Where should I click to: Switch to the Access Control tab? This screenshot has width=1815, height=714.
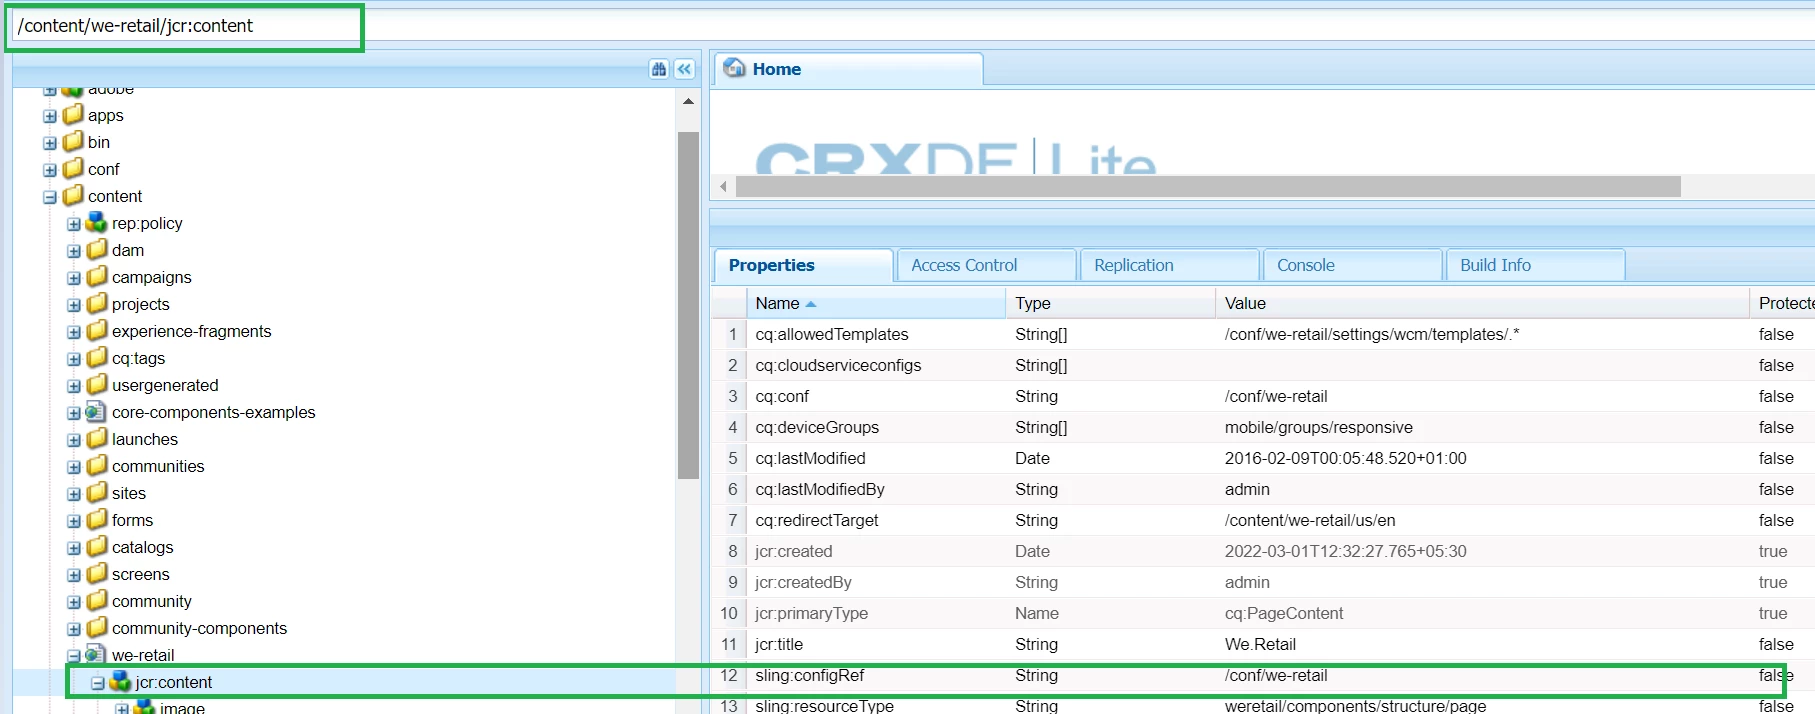(987, 265)
